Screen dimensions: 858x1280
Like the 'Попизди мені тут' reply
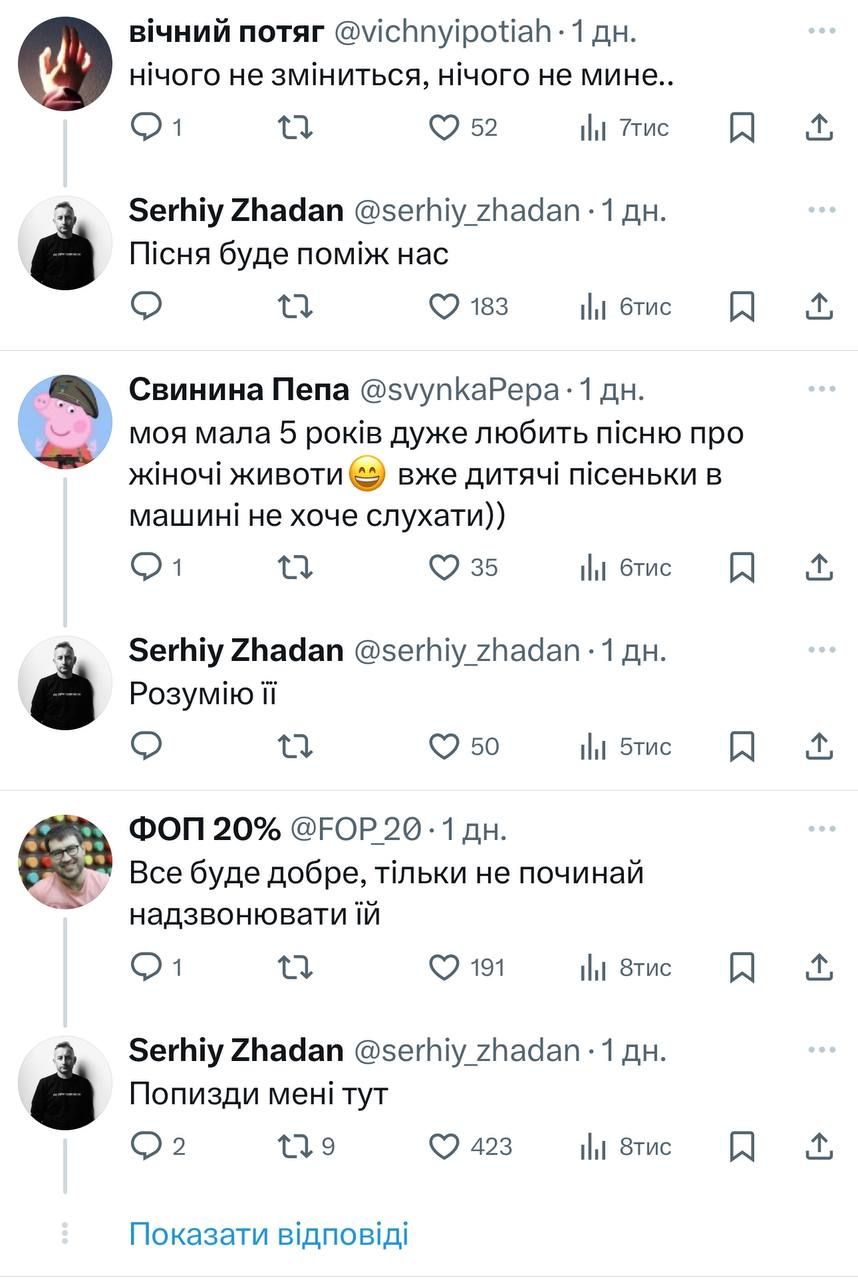tap(444, 1146)
